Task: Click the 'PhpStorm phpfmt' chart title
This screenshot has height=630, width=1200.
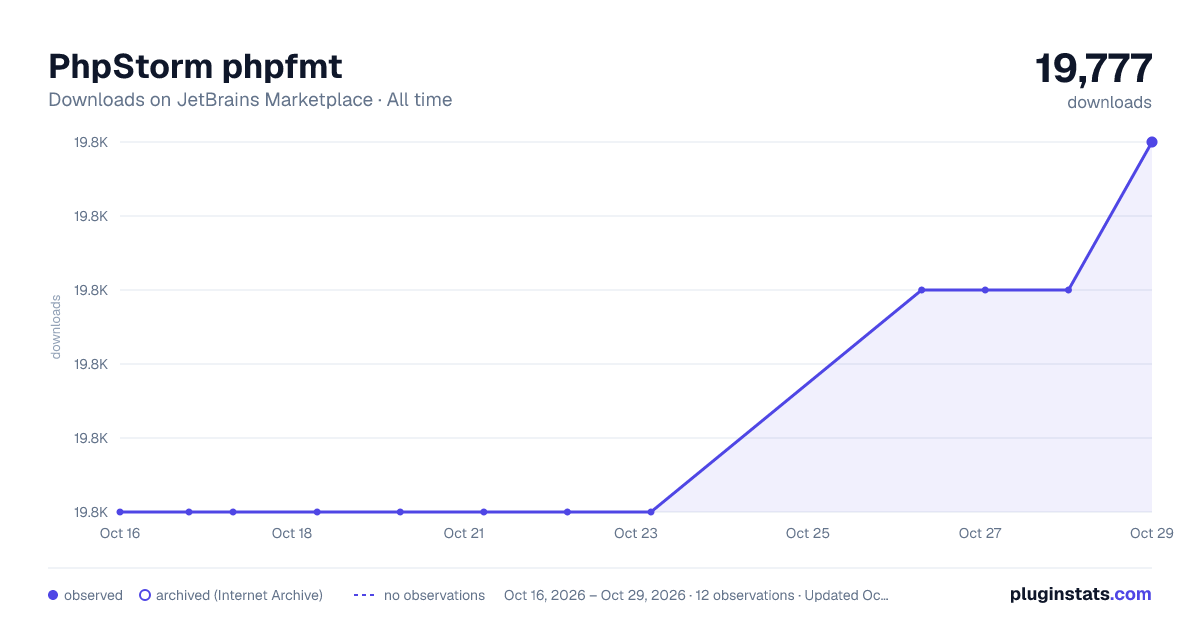Action: (x=195, y=67)
